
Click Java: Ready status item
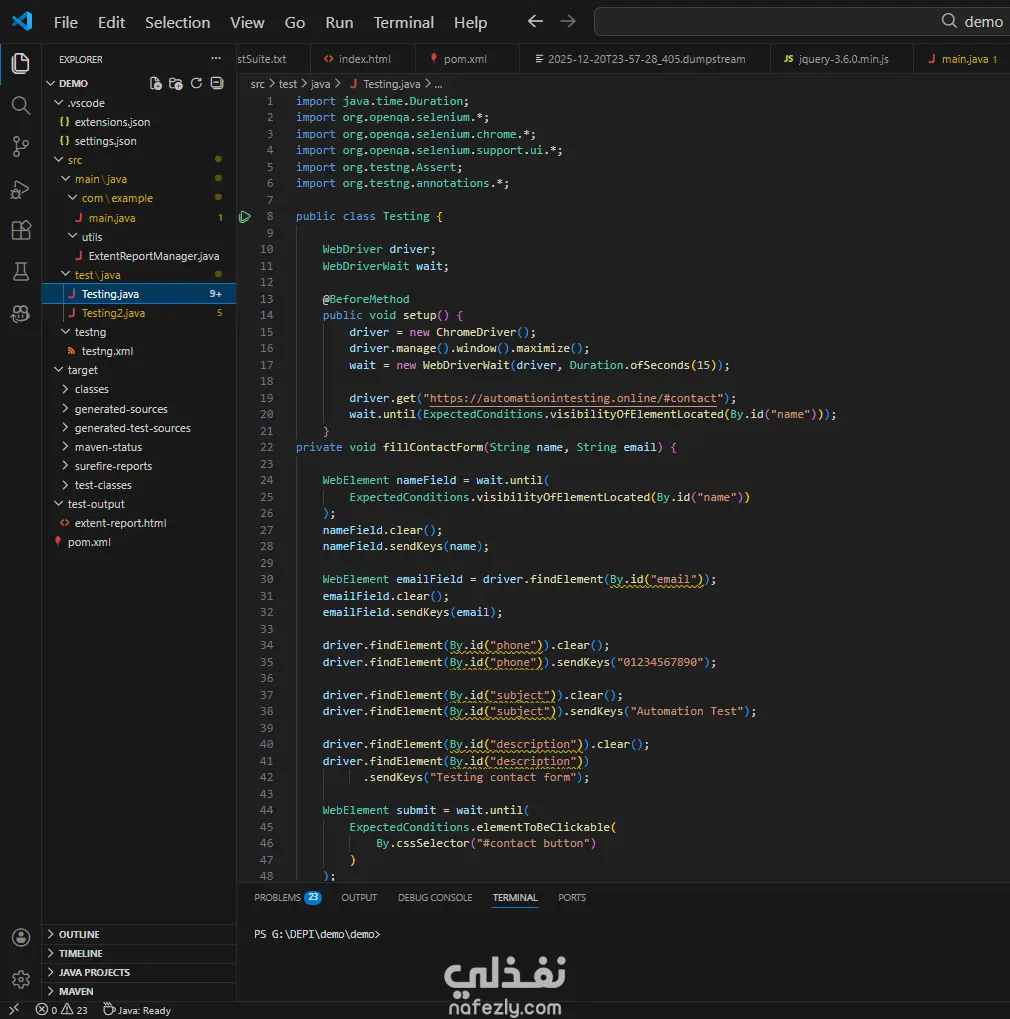[x=136, y=1010]
